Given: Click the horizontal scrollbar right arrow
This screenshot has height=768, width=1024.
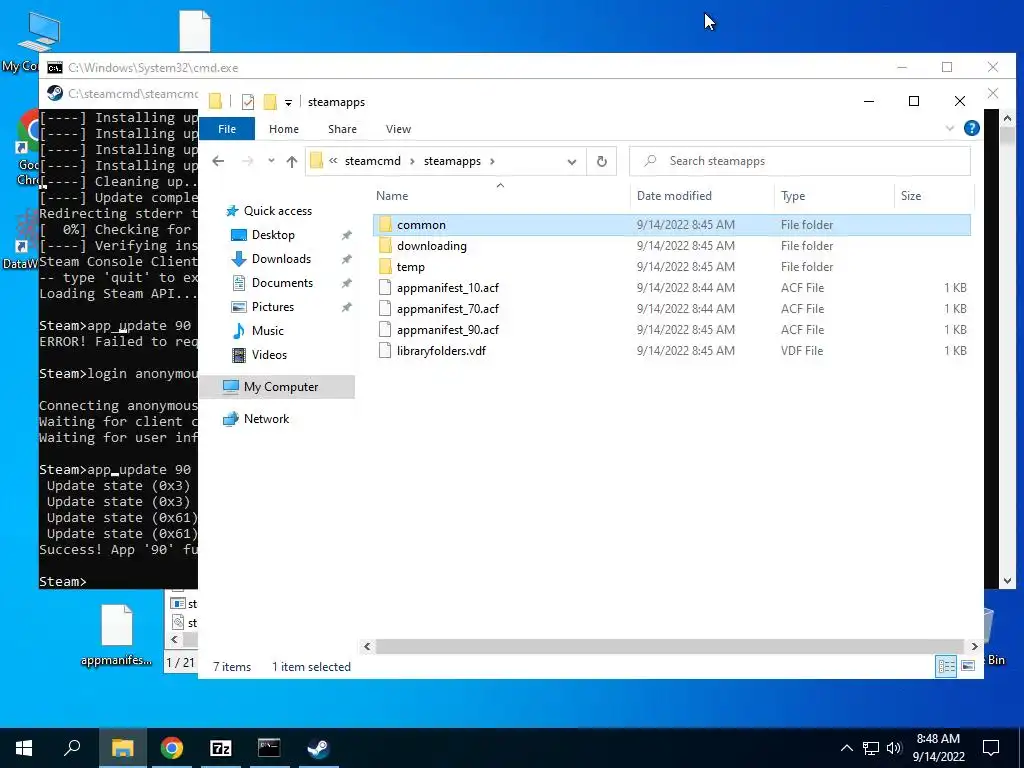Looking at the screenshot, I should pyautogui.click(x=974, y=647).
